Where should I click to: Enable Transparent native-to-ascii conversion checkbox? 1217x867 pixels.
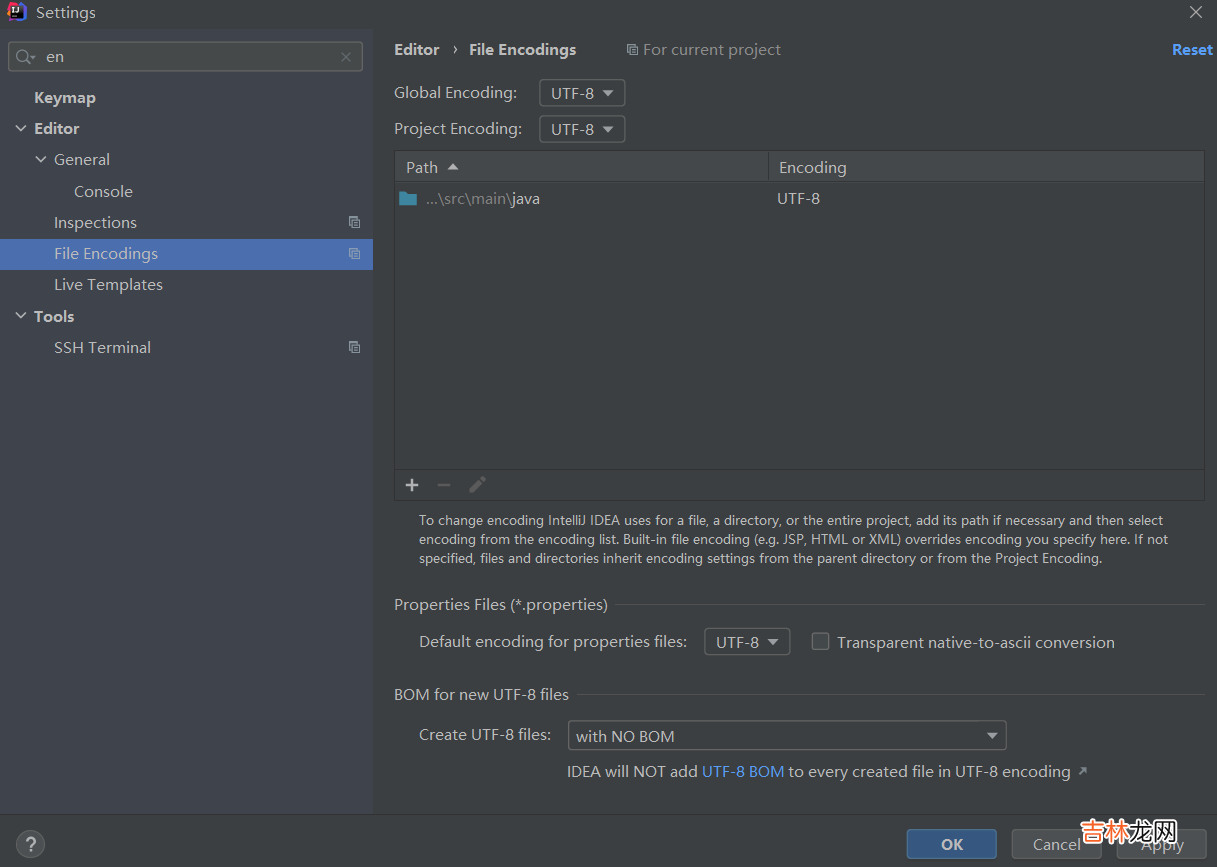pyautogui.click(x=820, y=642)
